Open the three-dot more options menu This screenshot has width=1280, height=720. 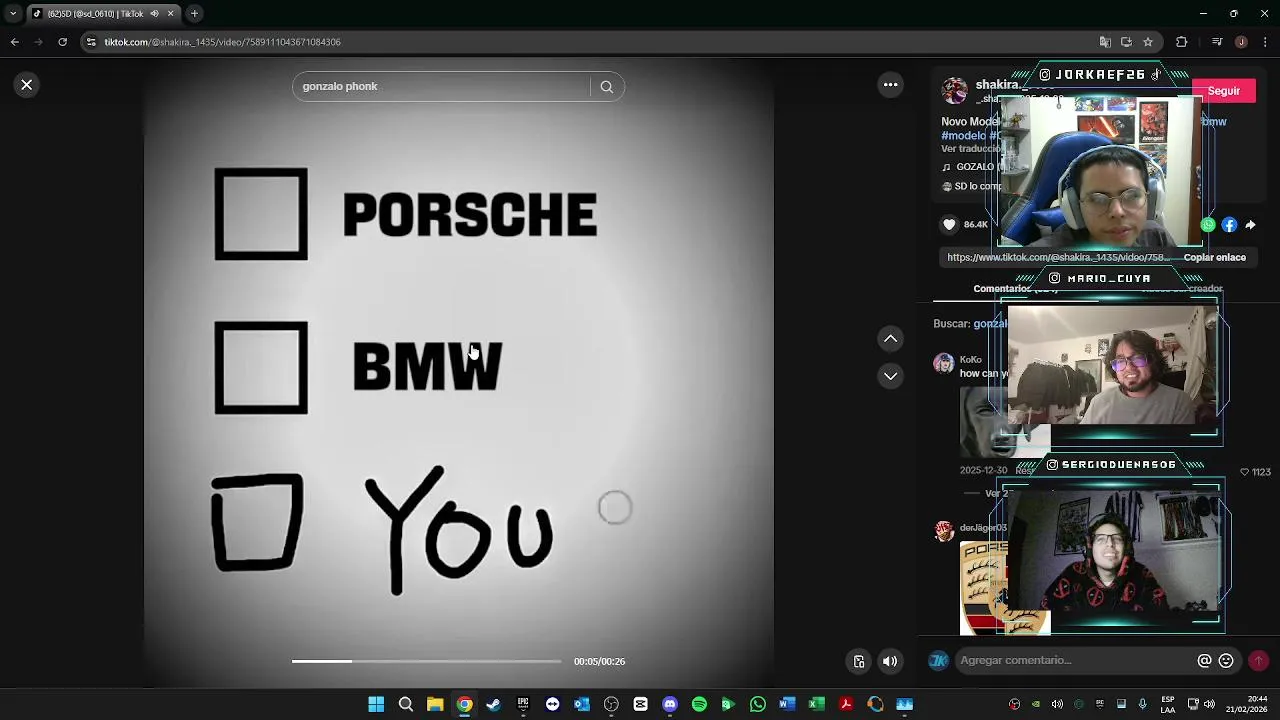point(890,85)
